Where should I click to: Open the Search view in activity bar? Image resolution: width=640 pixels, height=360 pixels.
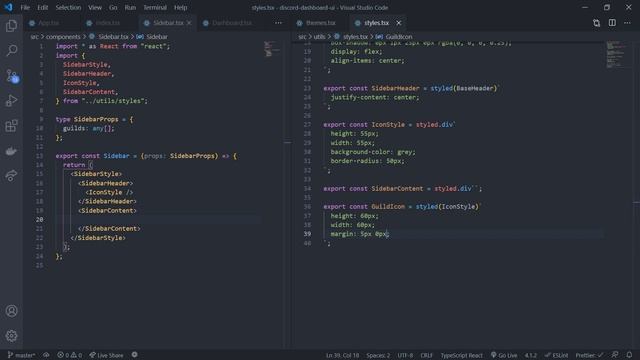pos(11,51)
